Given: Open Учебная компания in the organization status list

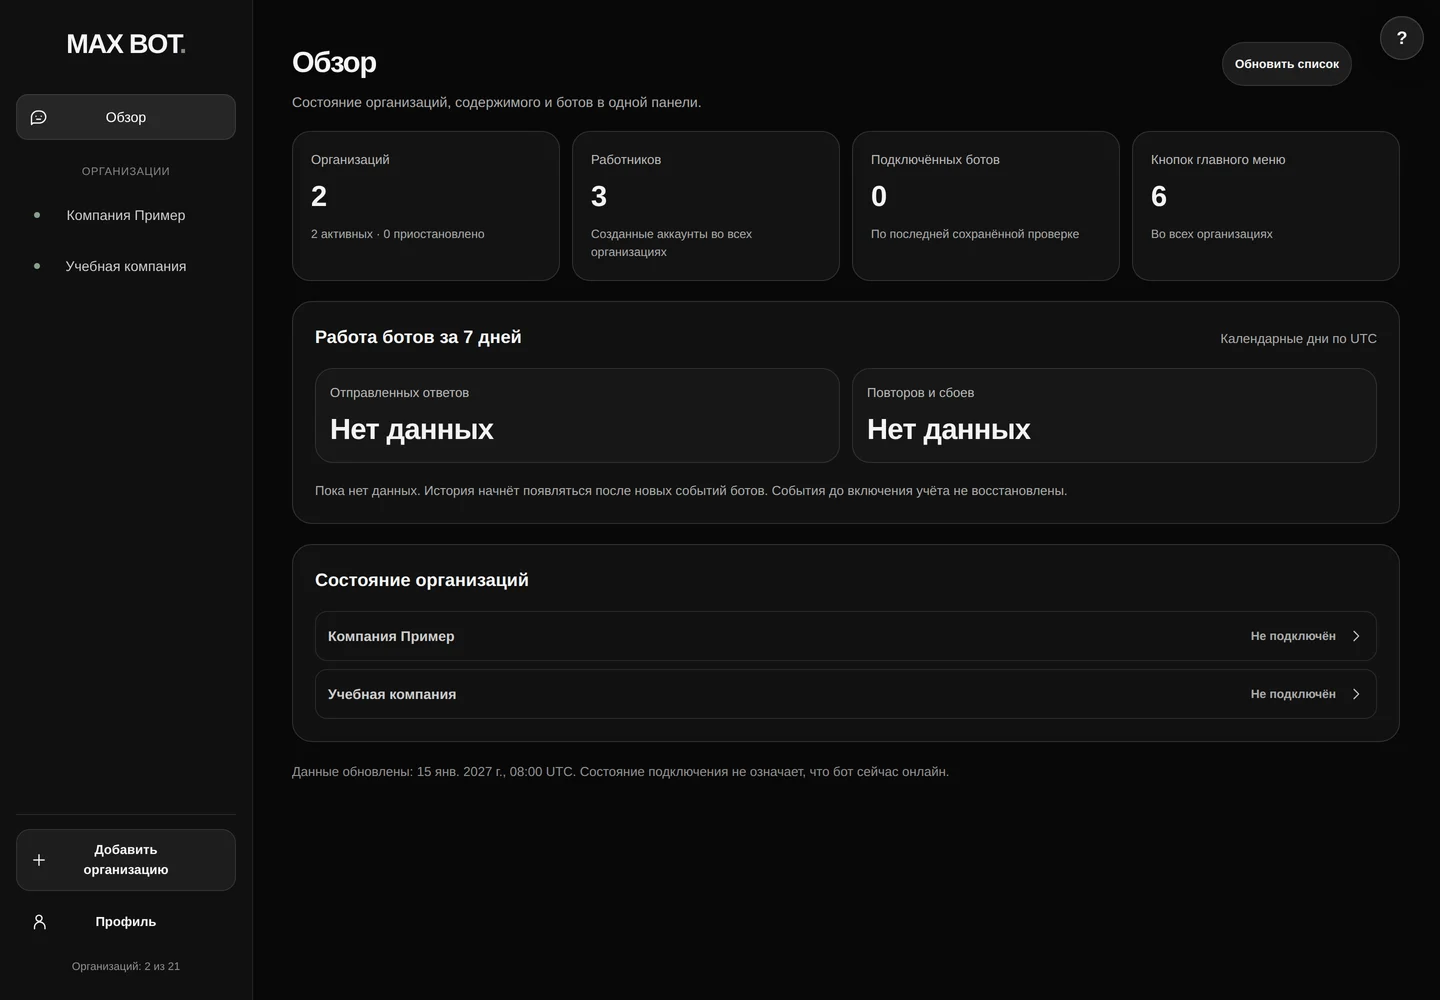Looking at the screenshot, I should pos(846,694).
